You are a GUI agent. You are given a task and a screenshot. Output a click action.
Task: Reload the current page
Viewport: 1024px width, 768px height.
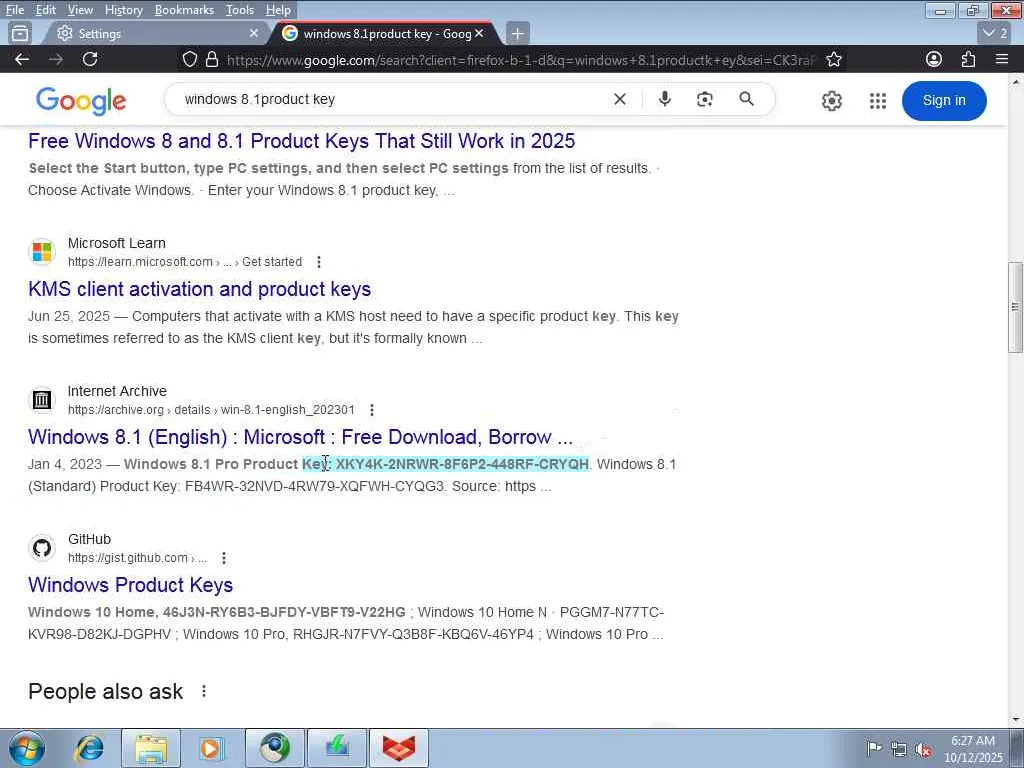90,59
